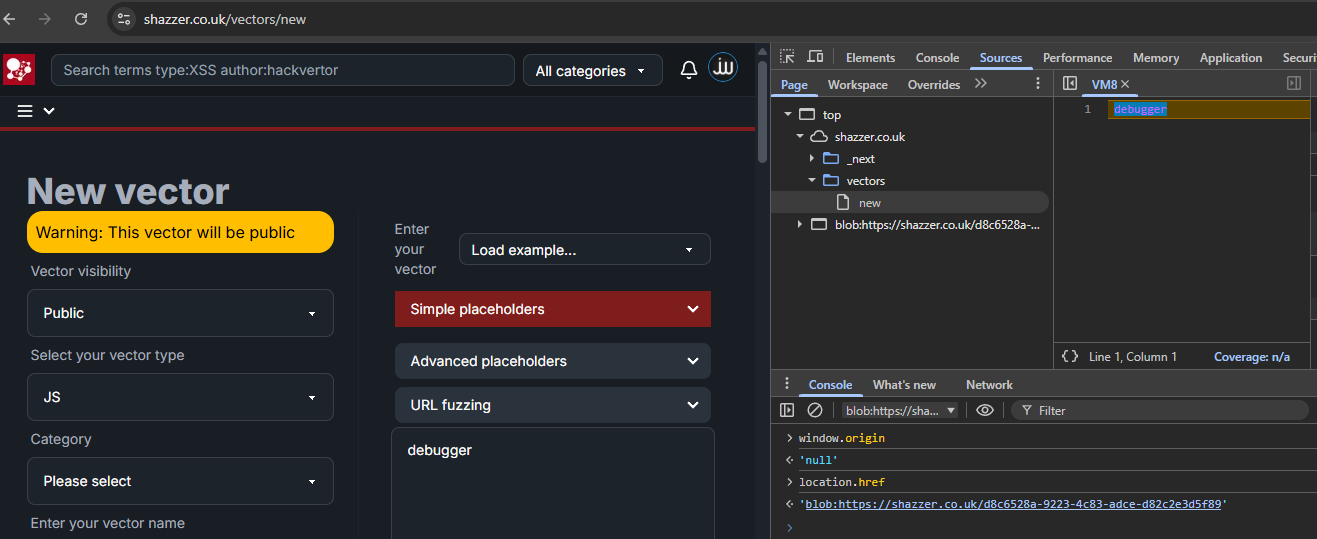Open the user avatar menu
1317x539 pixels.
coord(723,68)
